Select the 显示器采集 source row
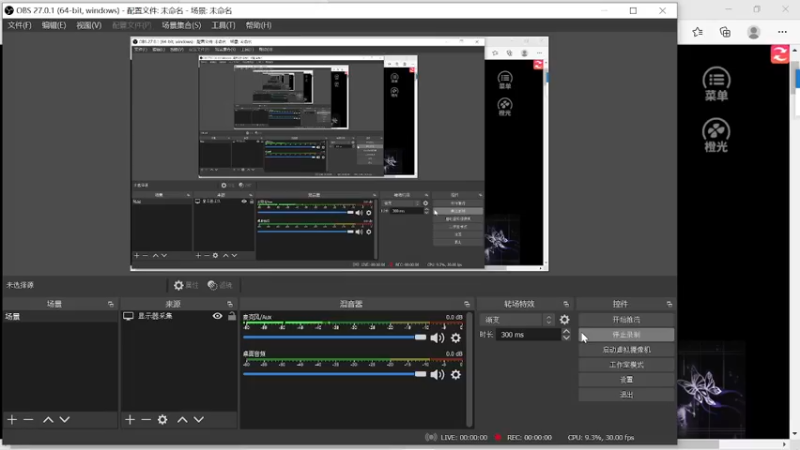This screenshot has width=800, height=450. click(x=179, y=316)
